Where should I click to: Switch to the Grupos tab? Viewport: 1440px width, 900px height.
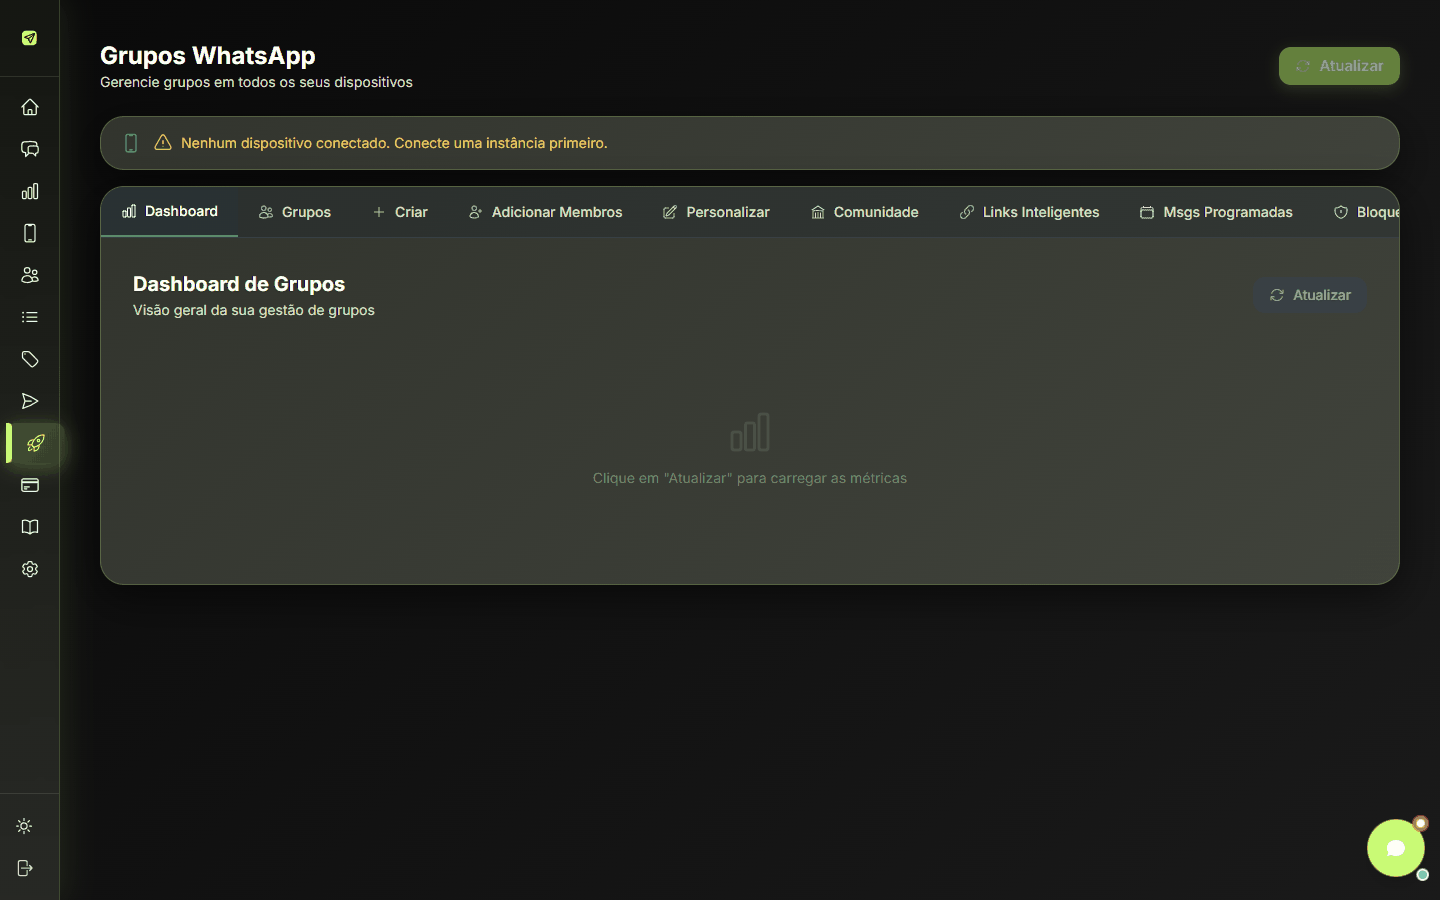click(x=295, y=212)
